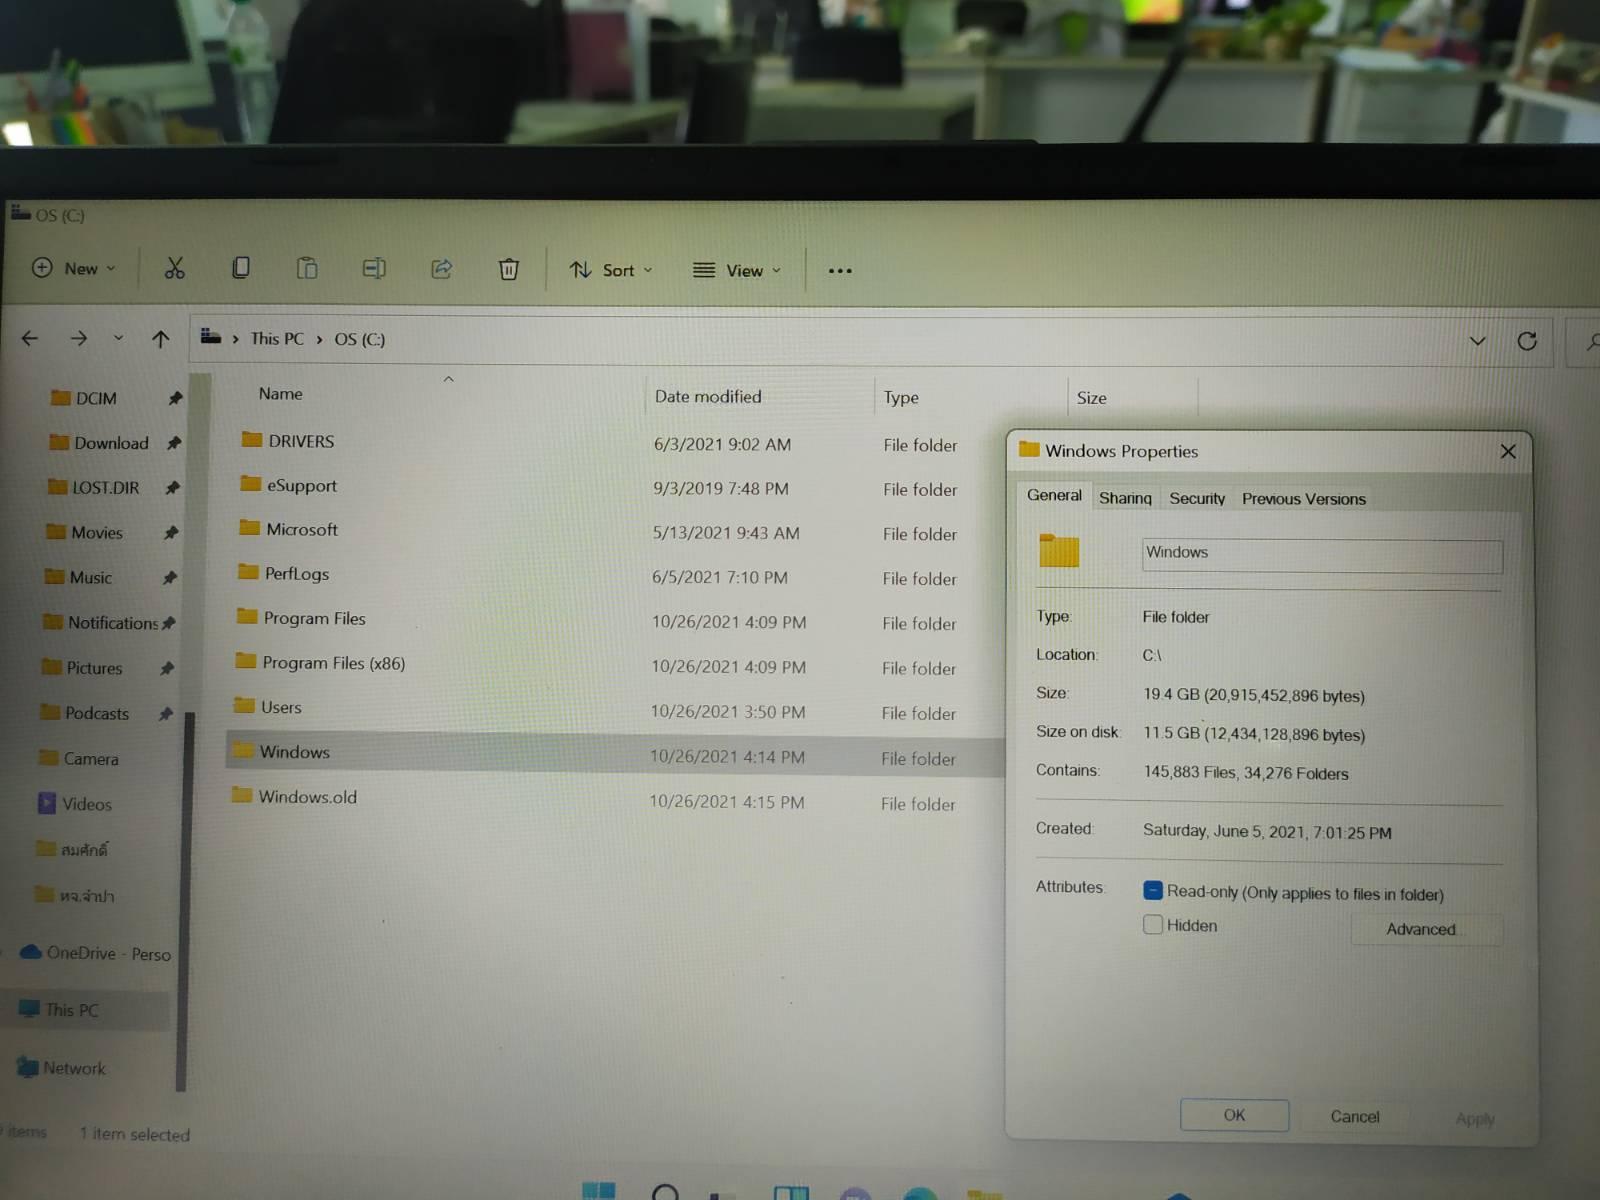Expand recent locations chevron beside forward arrow
The width and height of the screenshot is (1600, 1200).
pos(118,338)
